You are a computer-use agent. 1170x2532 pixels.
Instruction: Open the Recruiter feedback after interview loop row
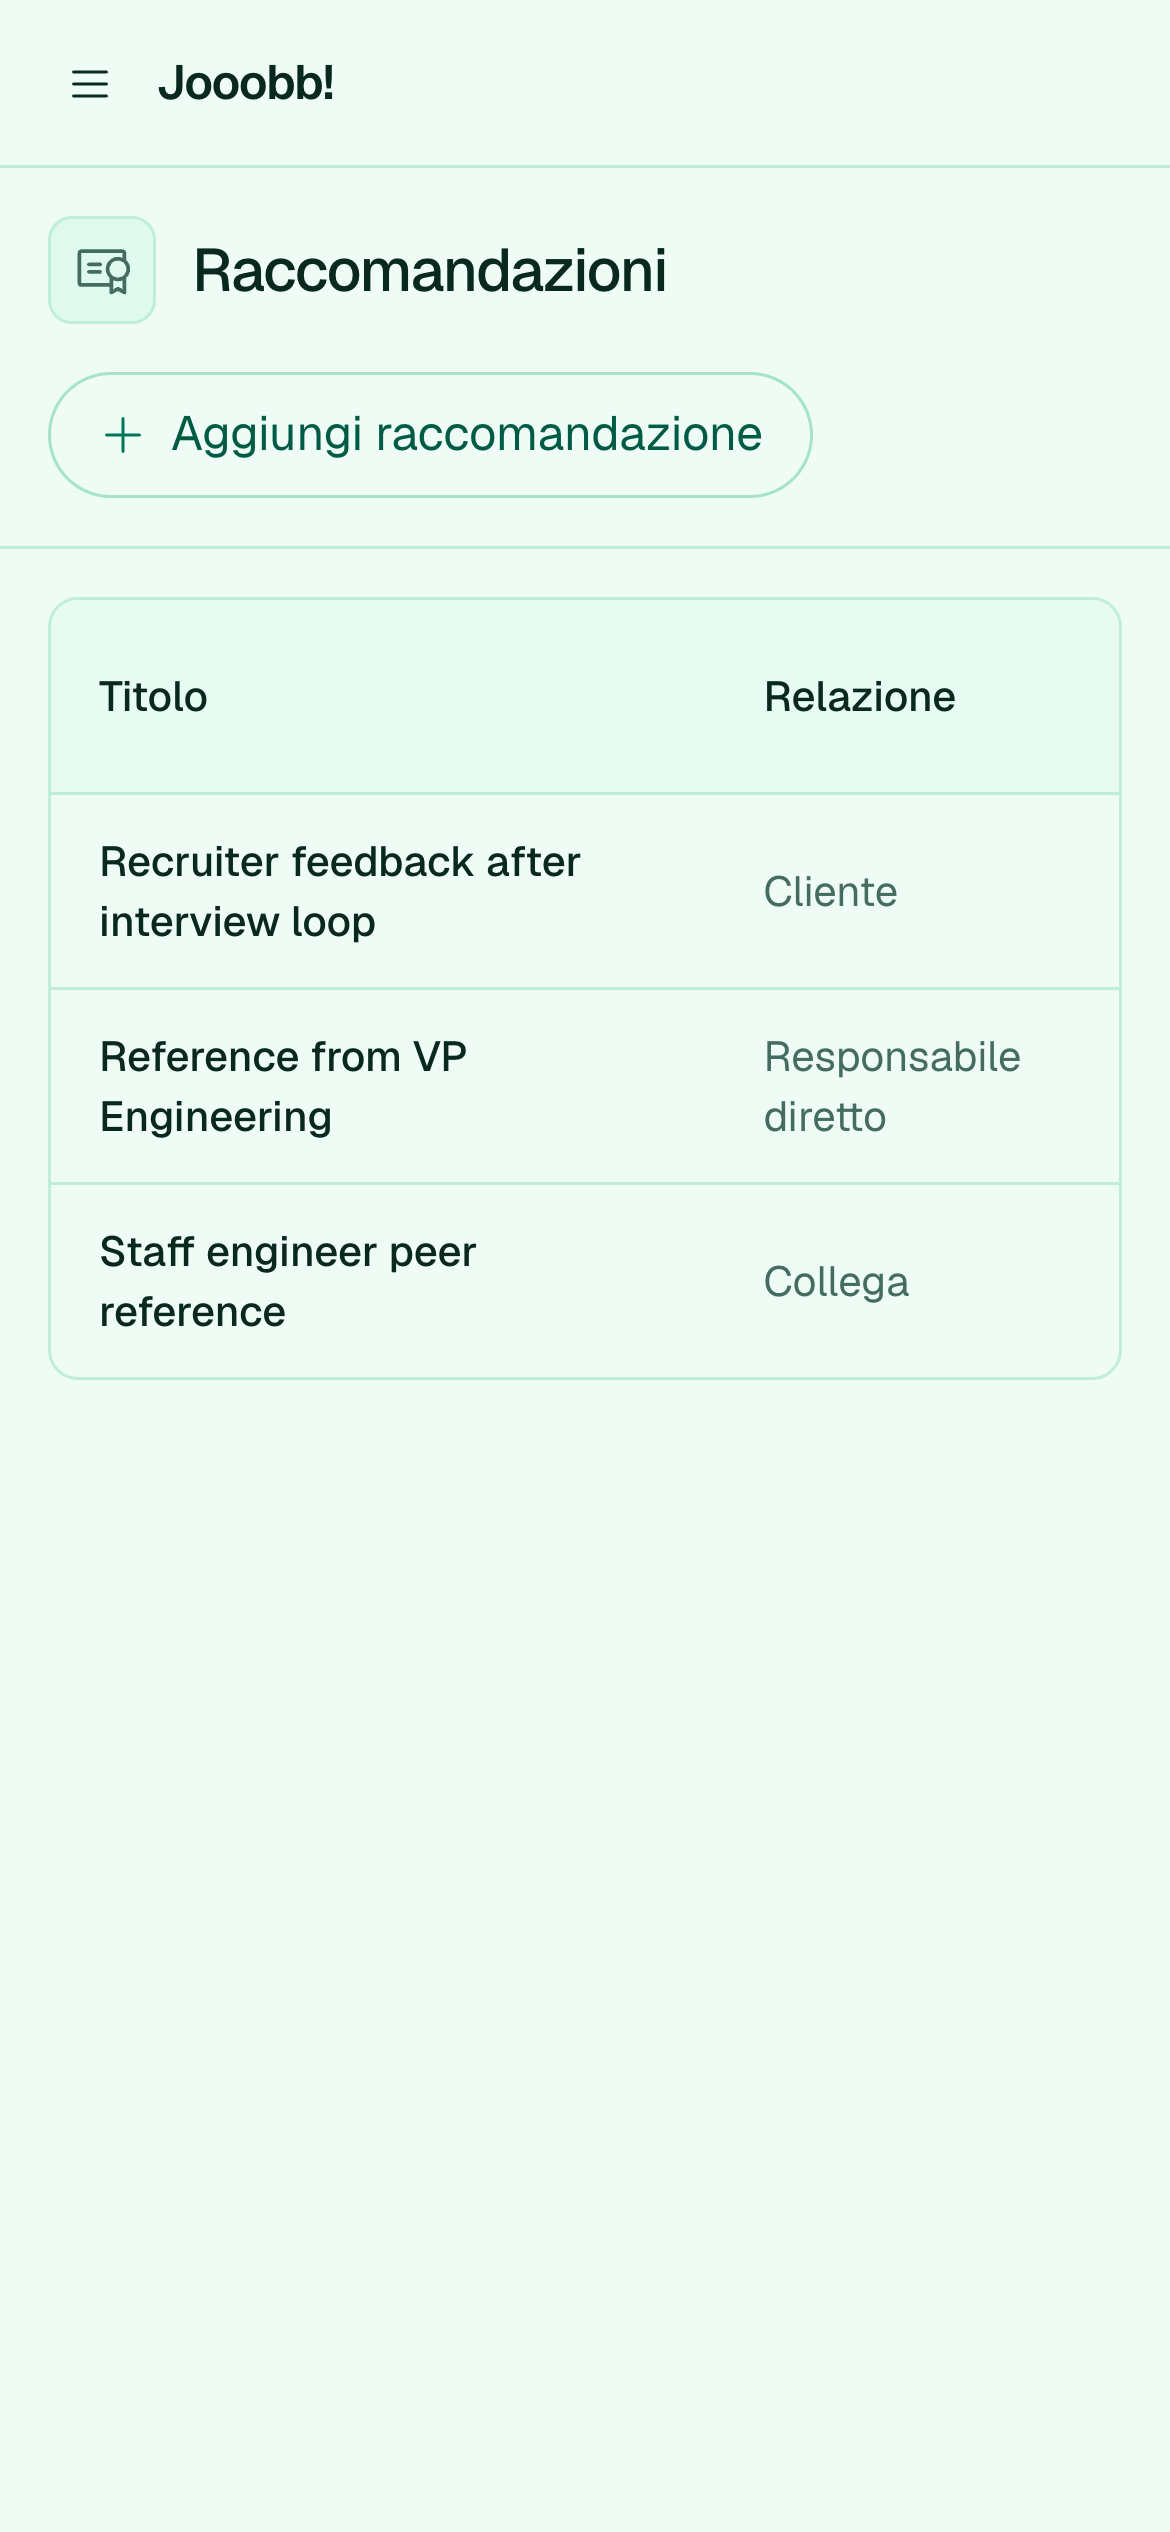[585, 892]
